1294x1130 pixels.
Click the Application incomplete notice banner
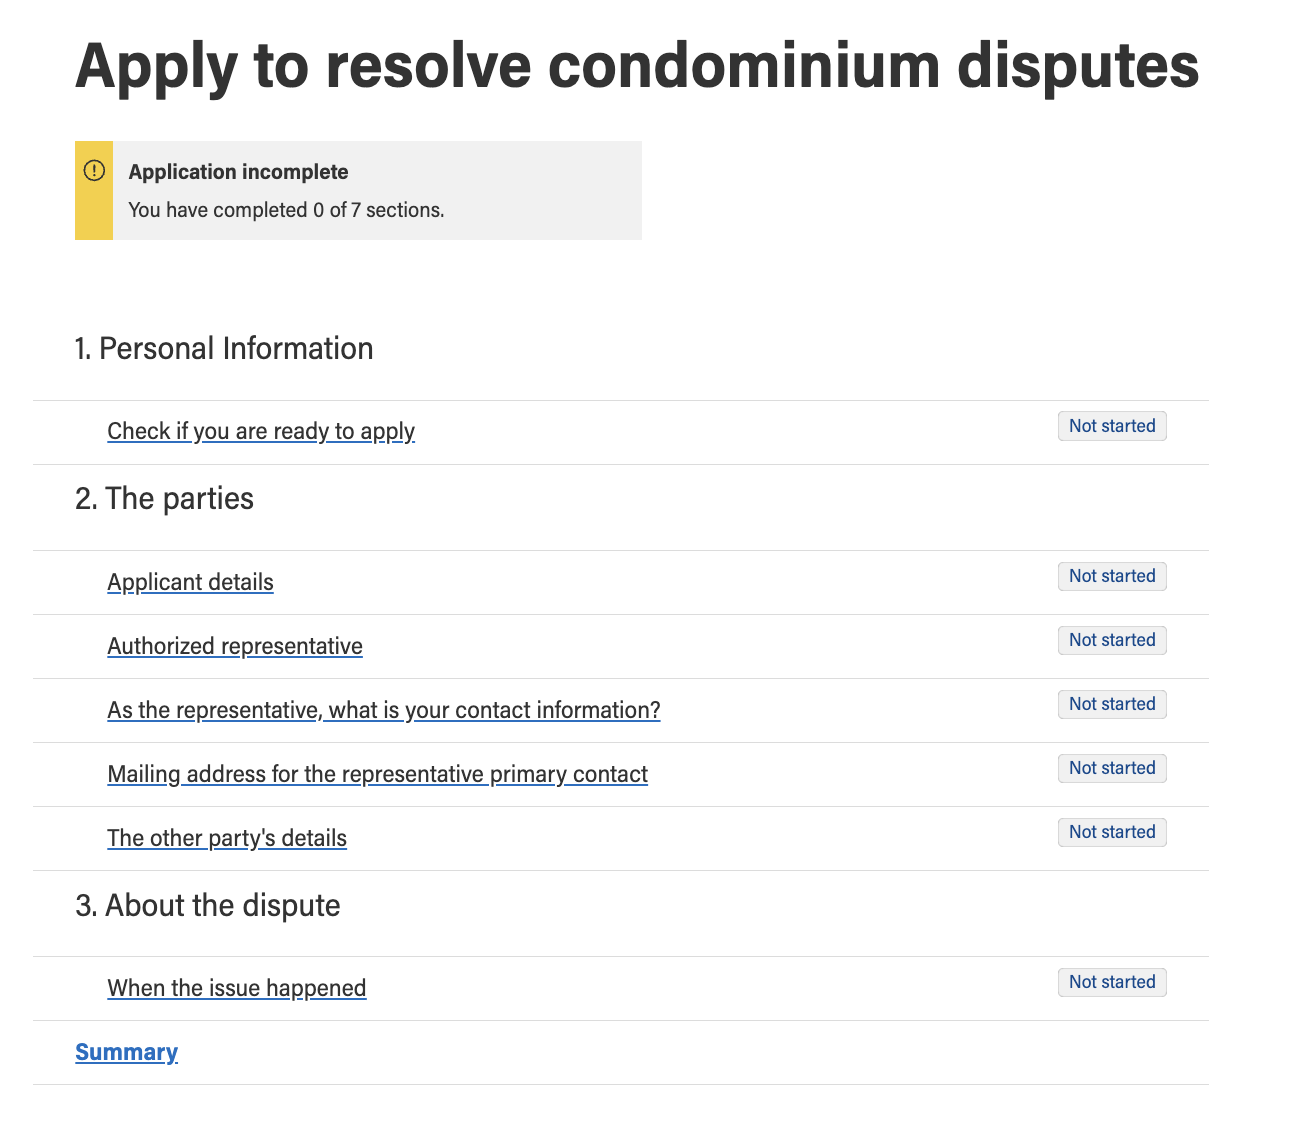pos(358,190)
